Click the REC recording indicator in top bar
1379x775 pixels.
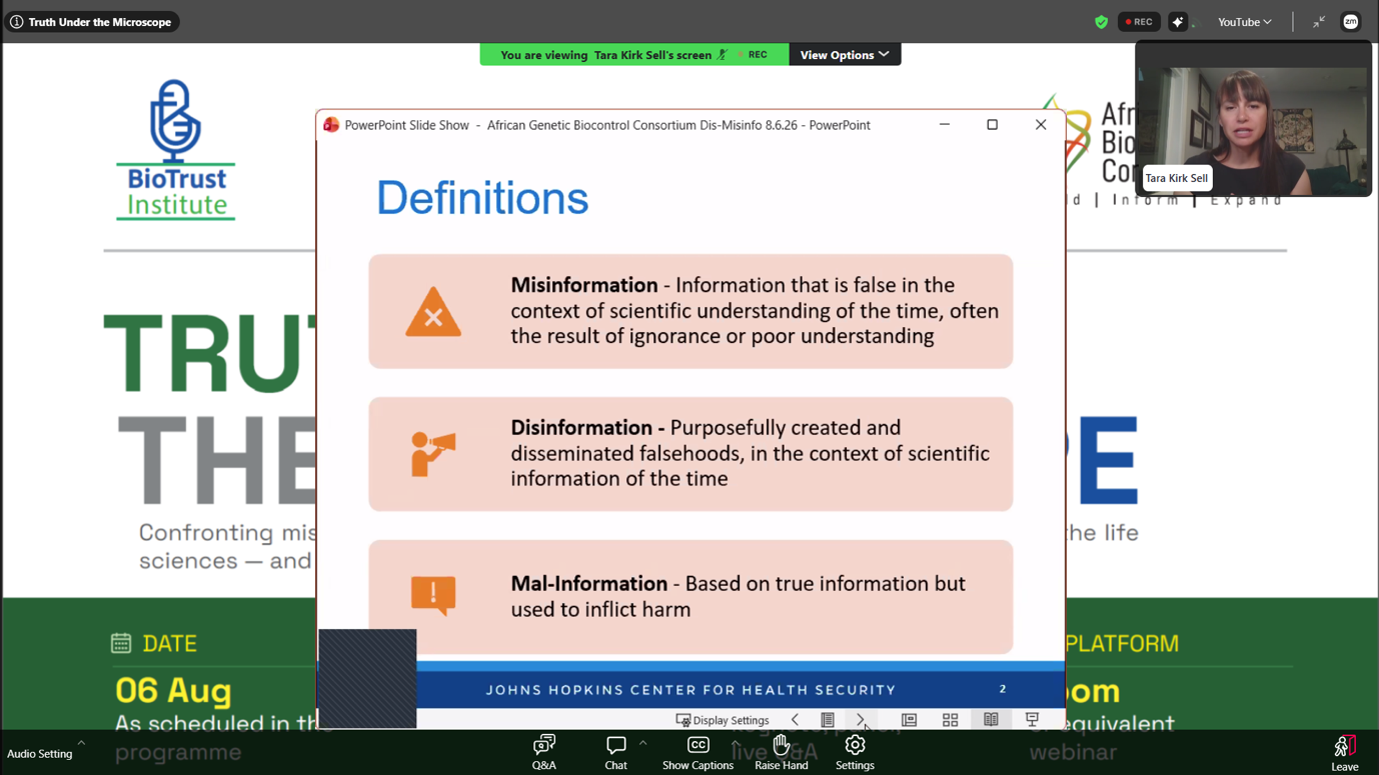tap(1139, 22)
